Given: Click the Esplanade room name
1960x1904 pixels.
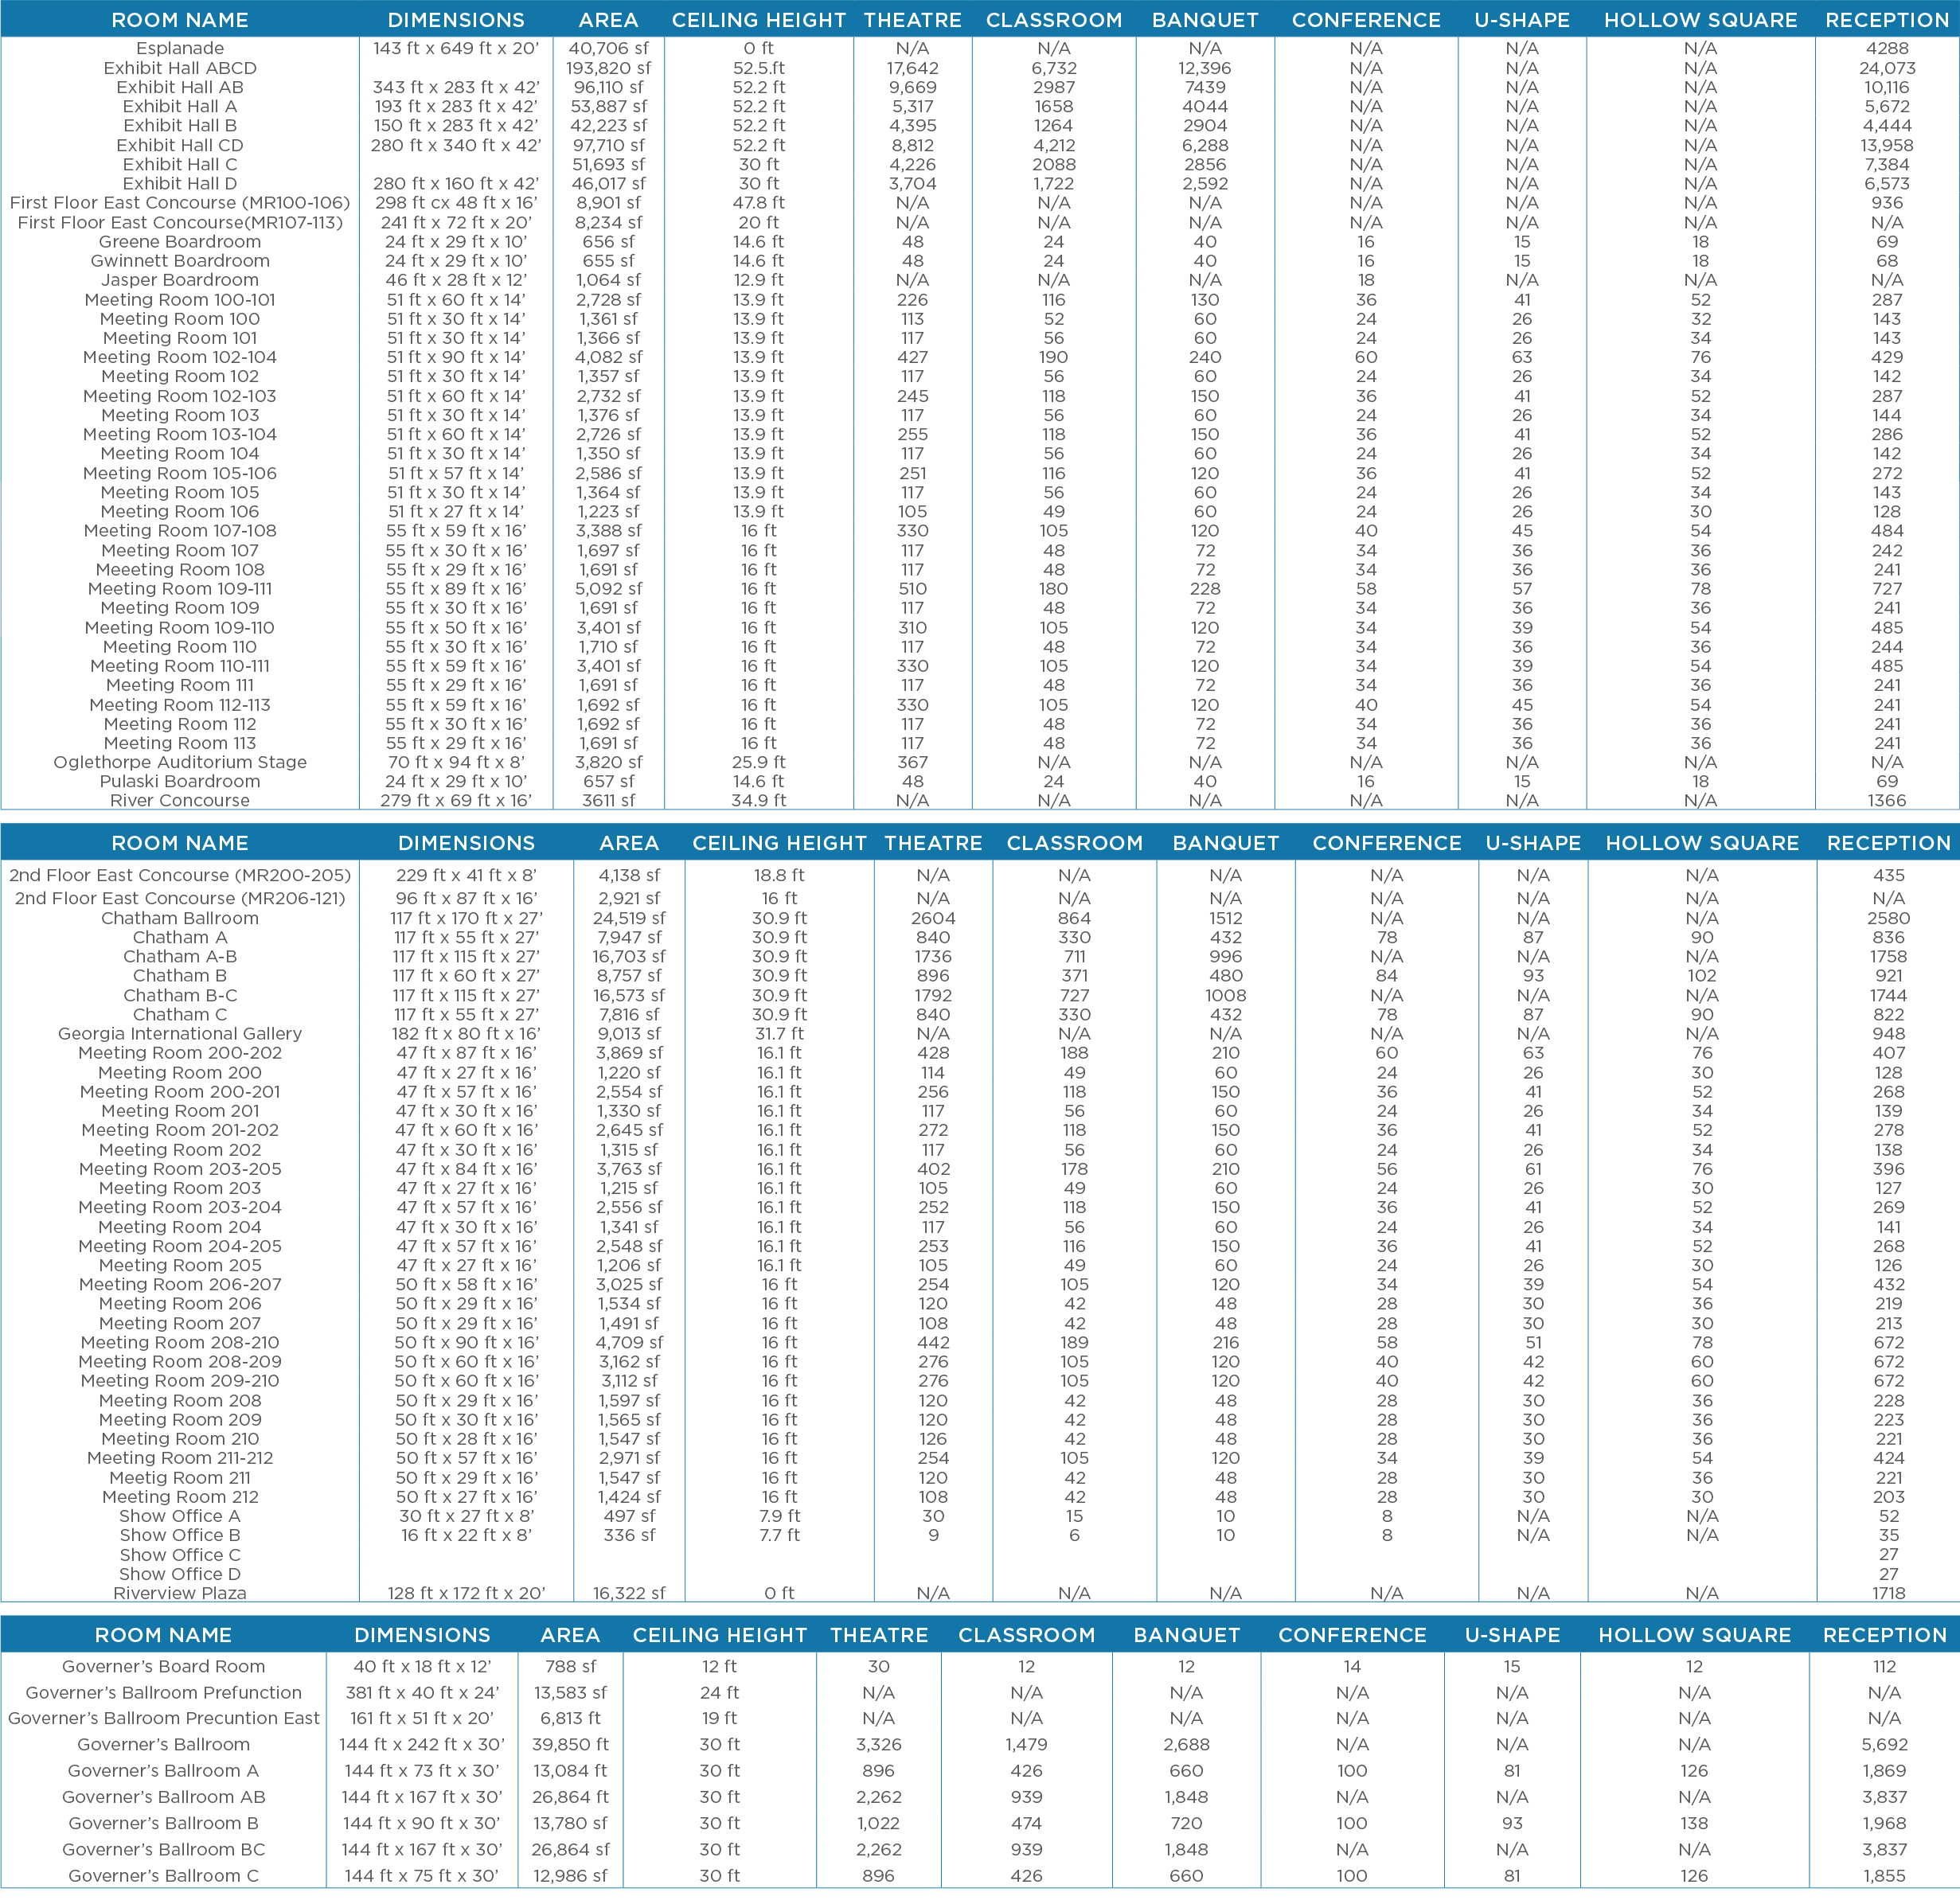Looking at the screenshot, I should pos(180,48).
